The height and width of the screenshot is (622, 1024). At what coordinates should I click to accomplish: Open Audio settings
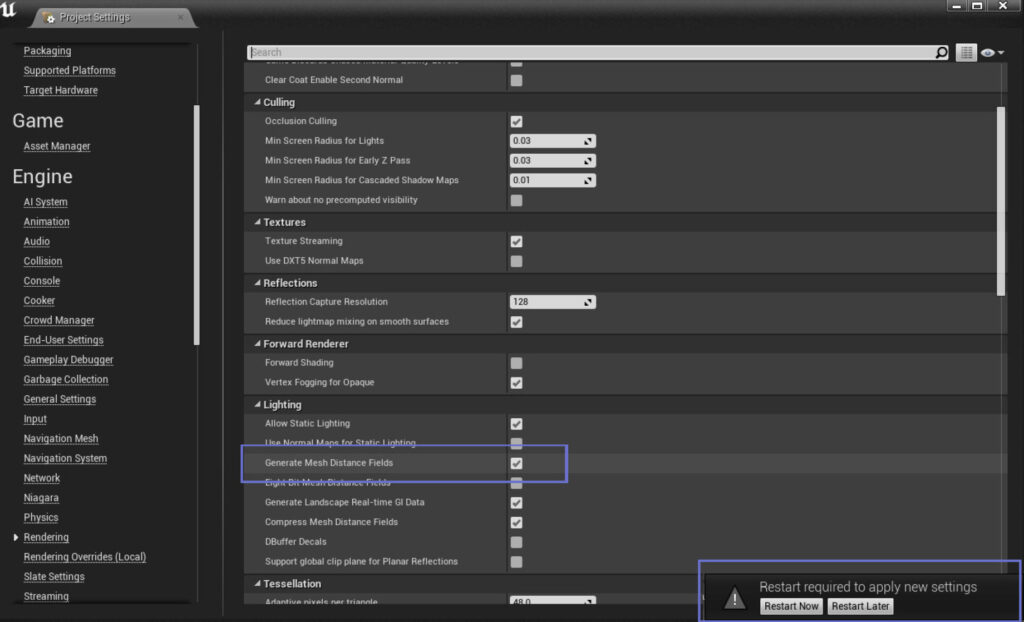point(37,241)
